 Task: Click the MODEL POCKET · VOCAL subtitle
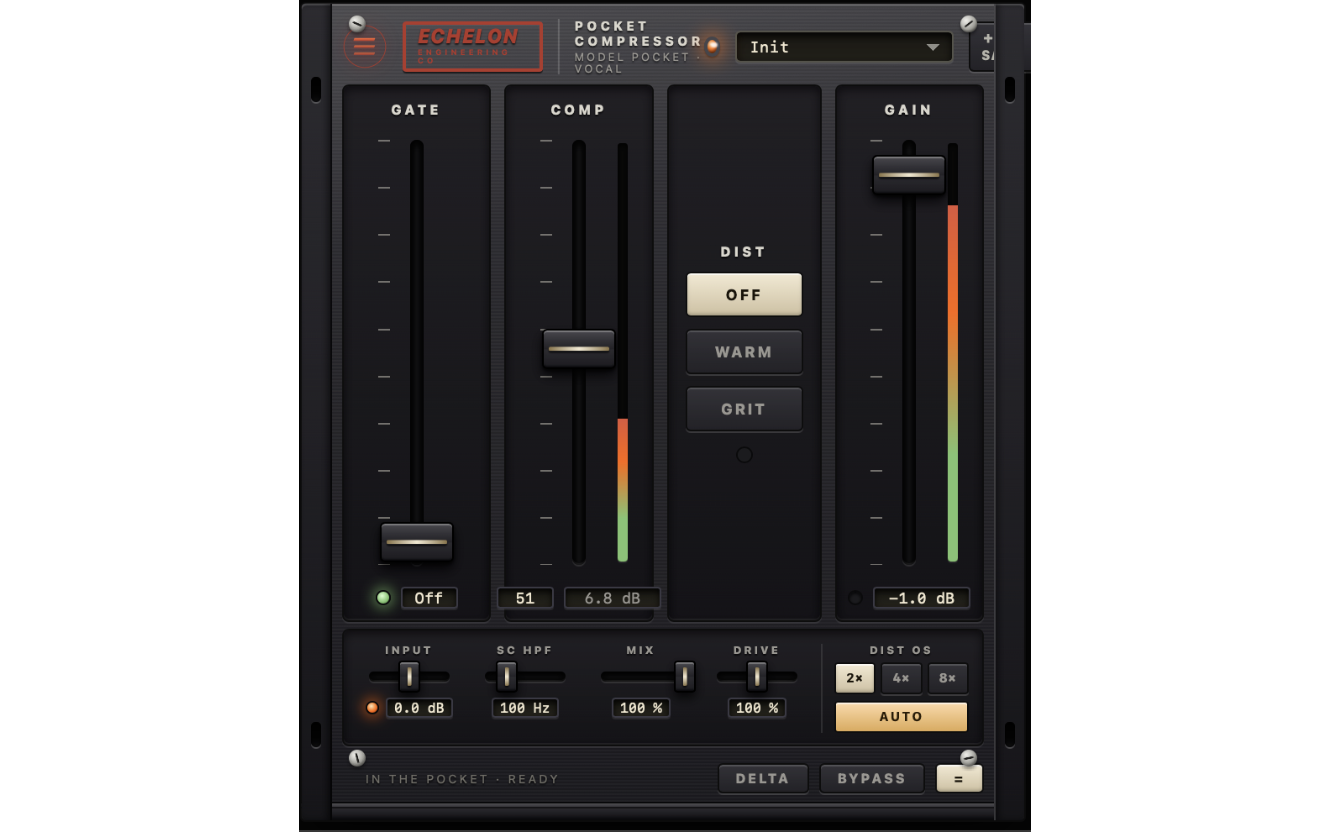coord(637,63)
